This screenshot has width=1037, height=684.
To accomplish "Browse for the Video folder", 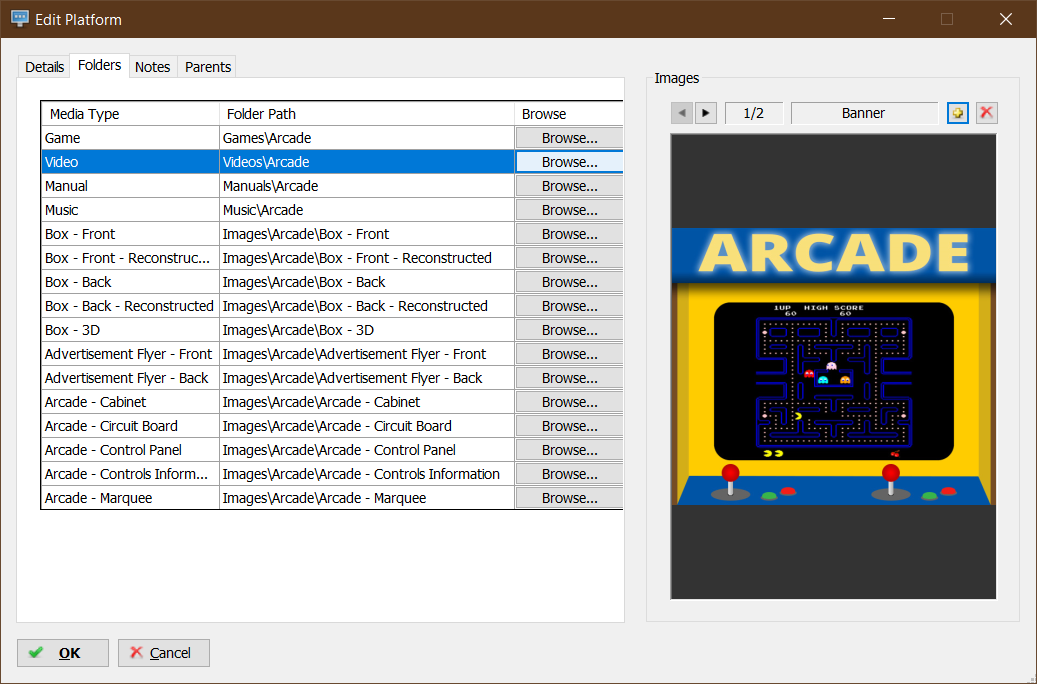I will point(569,162).
